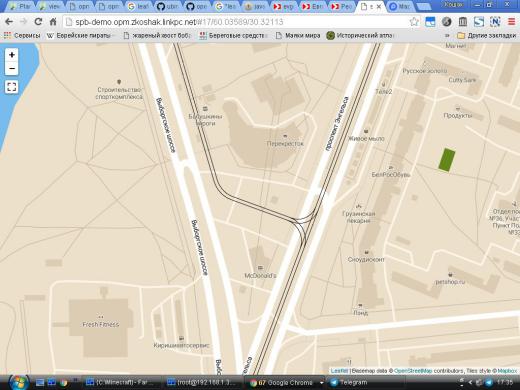The height and width of the screenshot is (390, 520).
Task: Zoom in the map with plus button
Action: point(12,55)
